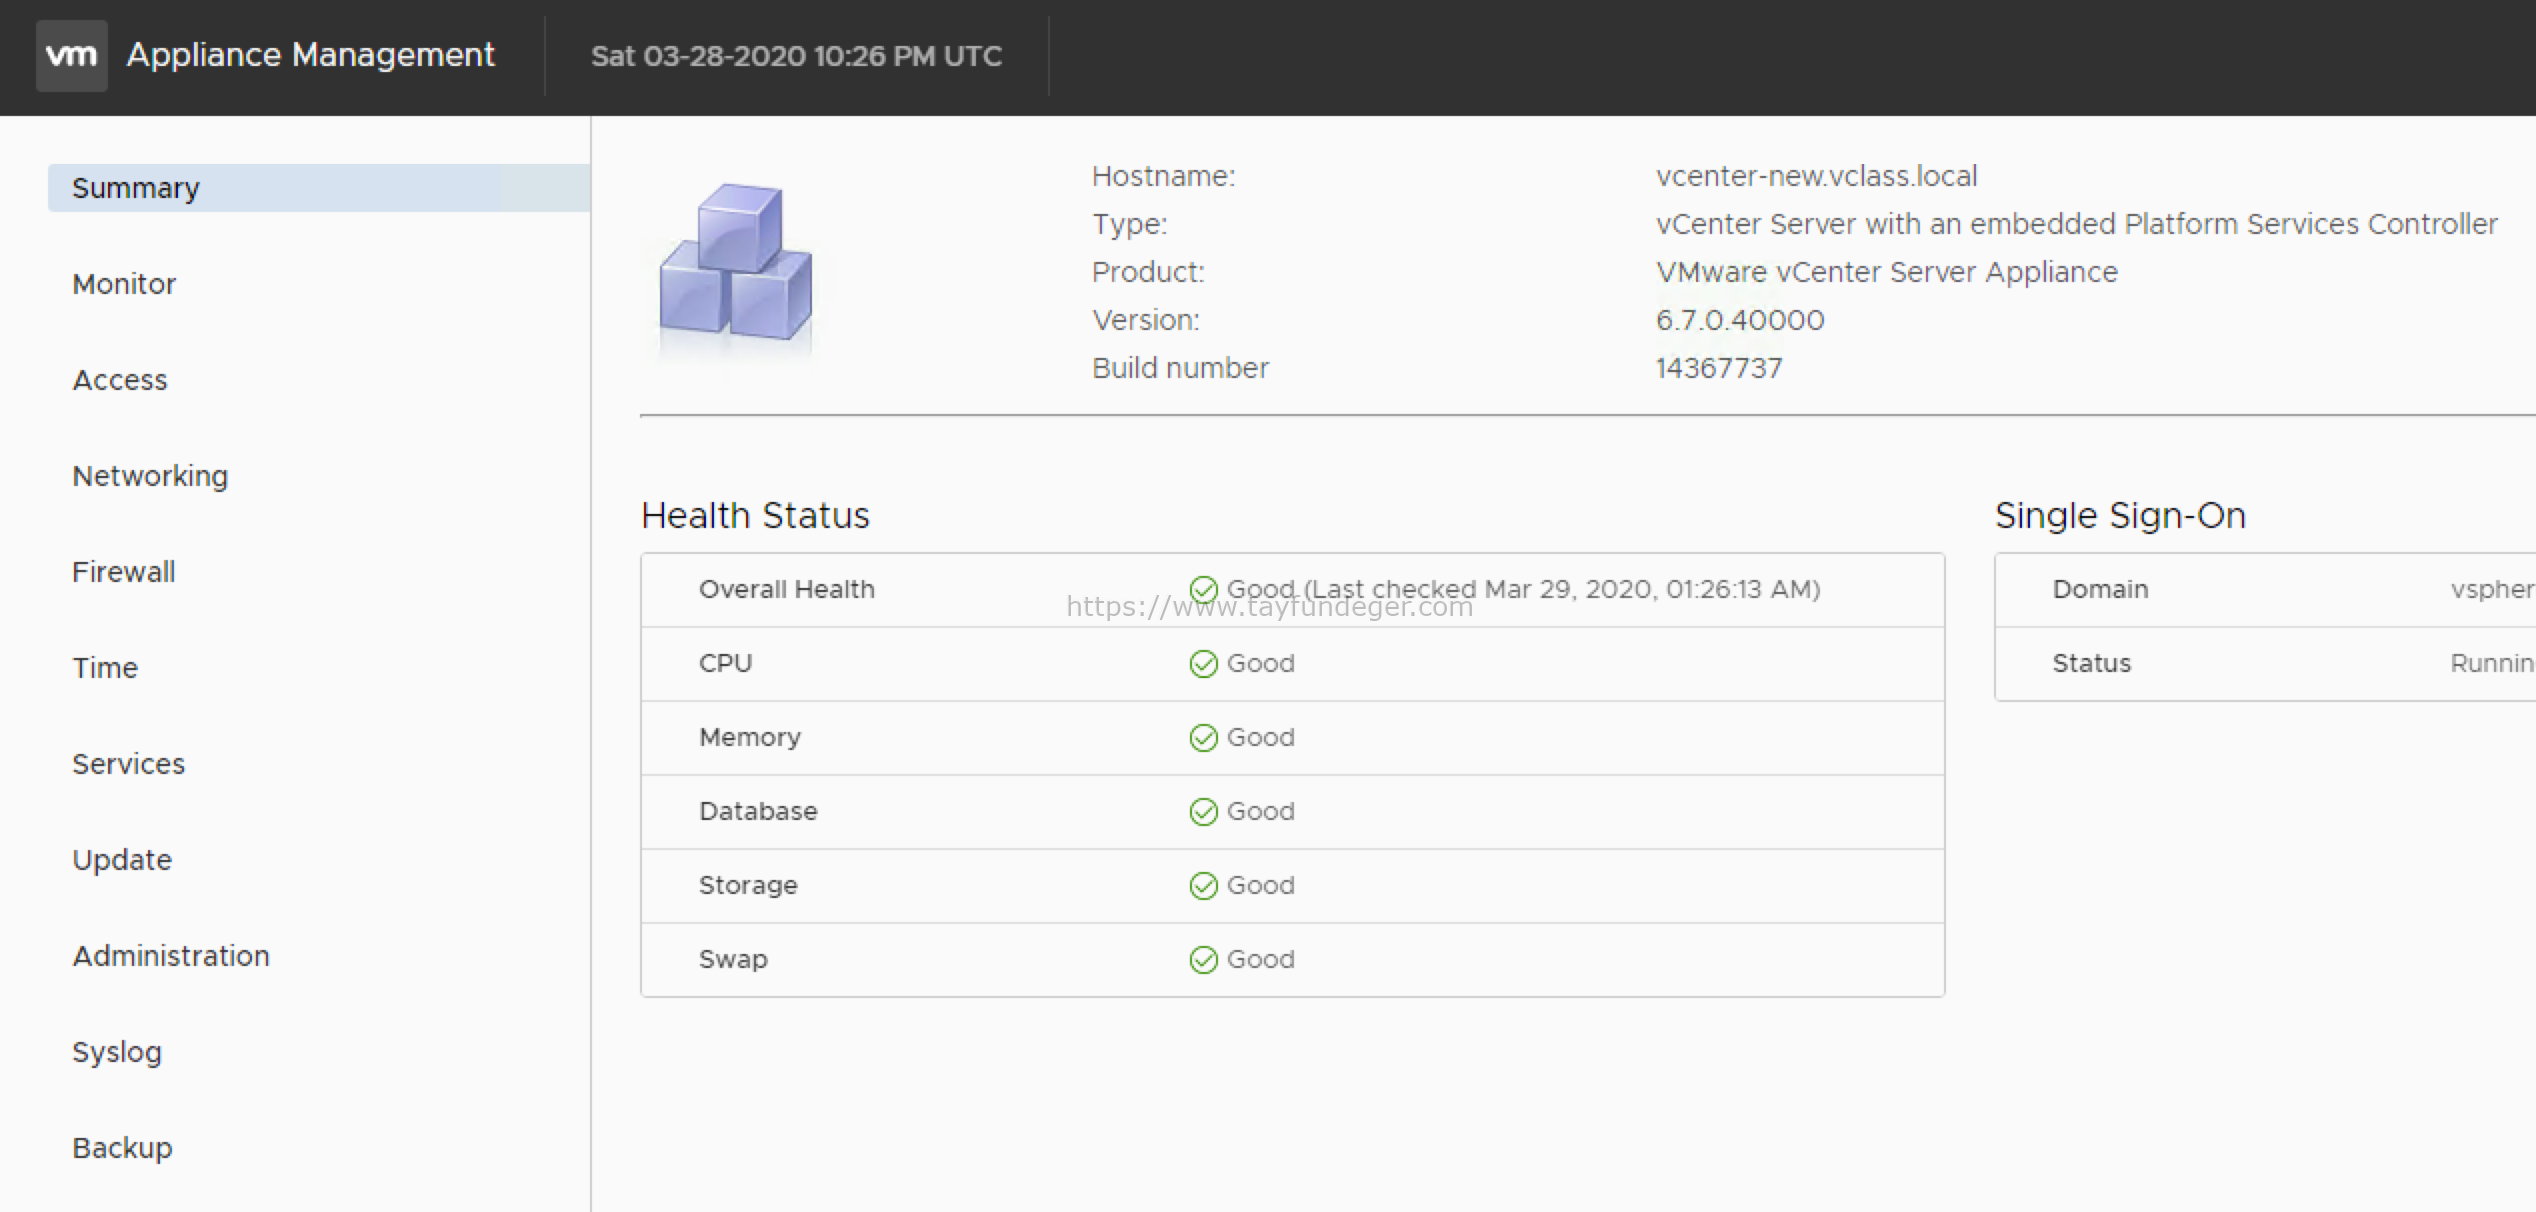The height and width of the screenshot is (1212, 2536).
Task: Open the Networking page
Action: [x=150, y=476]
